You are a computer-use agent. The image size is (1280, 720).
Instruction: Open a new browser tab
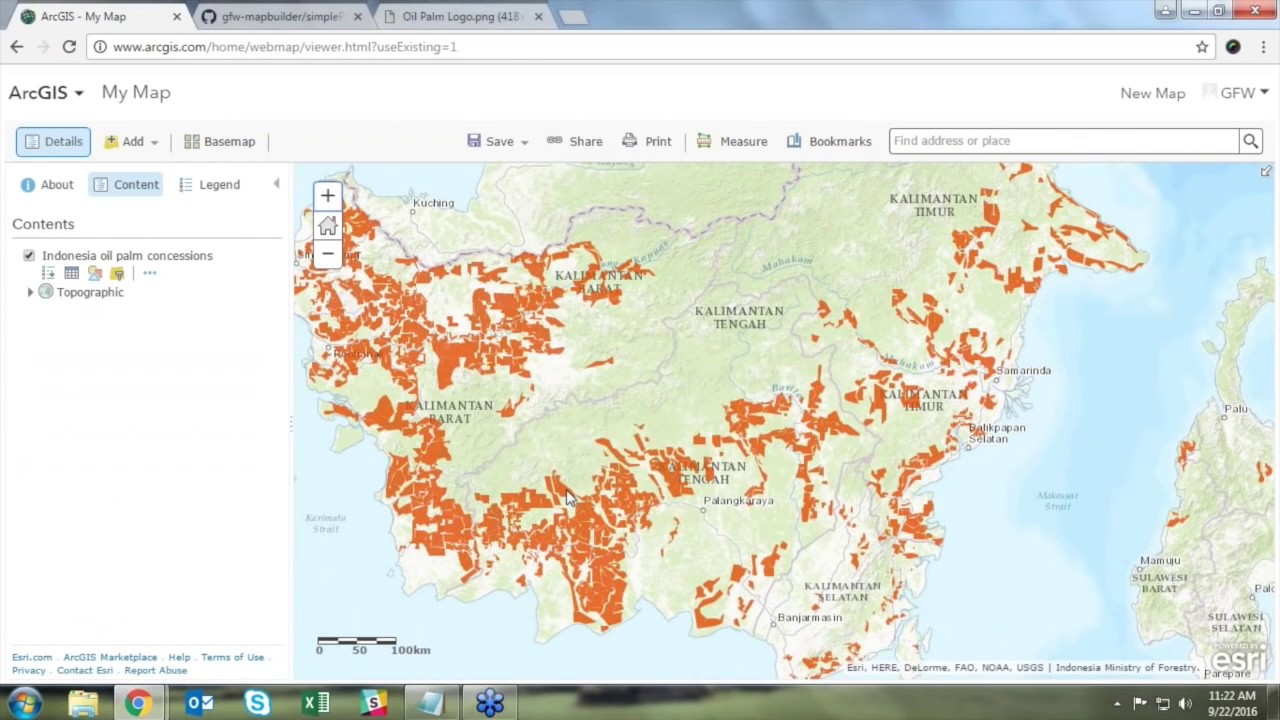click(x=573, y=17)
